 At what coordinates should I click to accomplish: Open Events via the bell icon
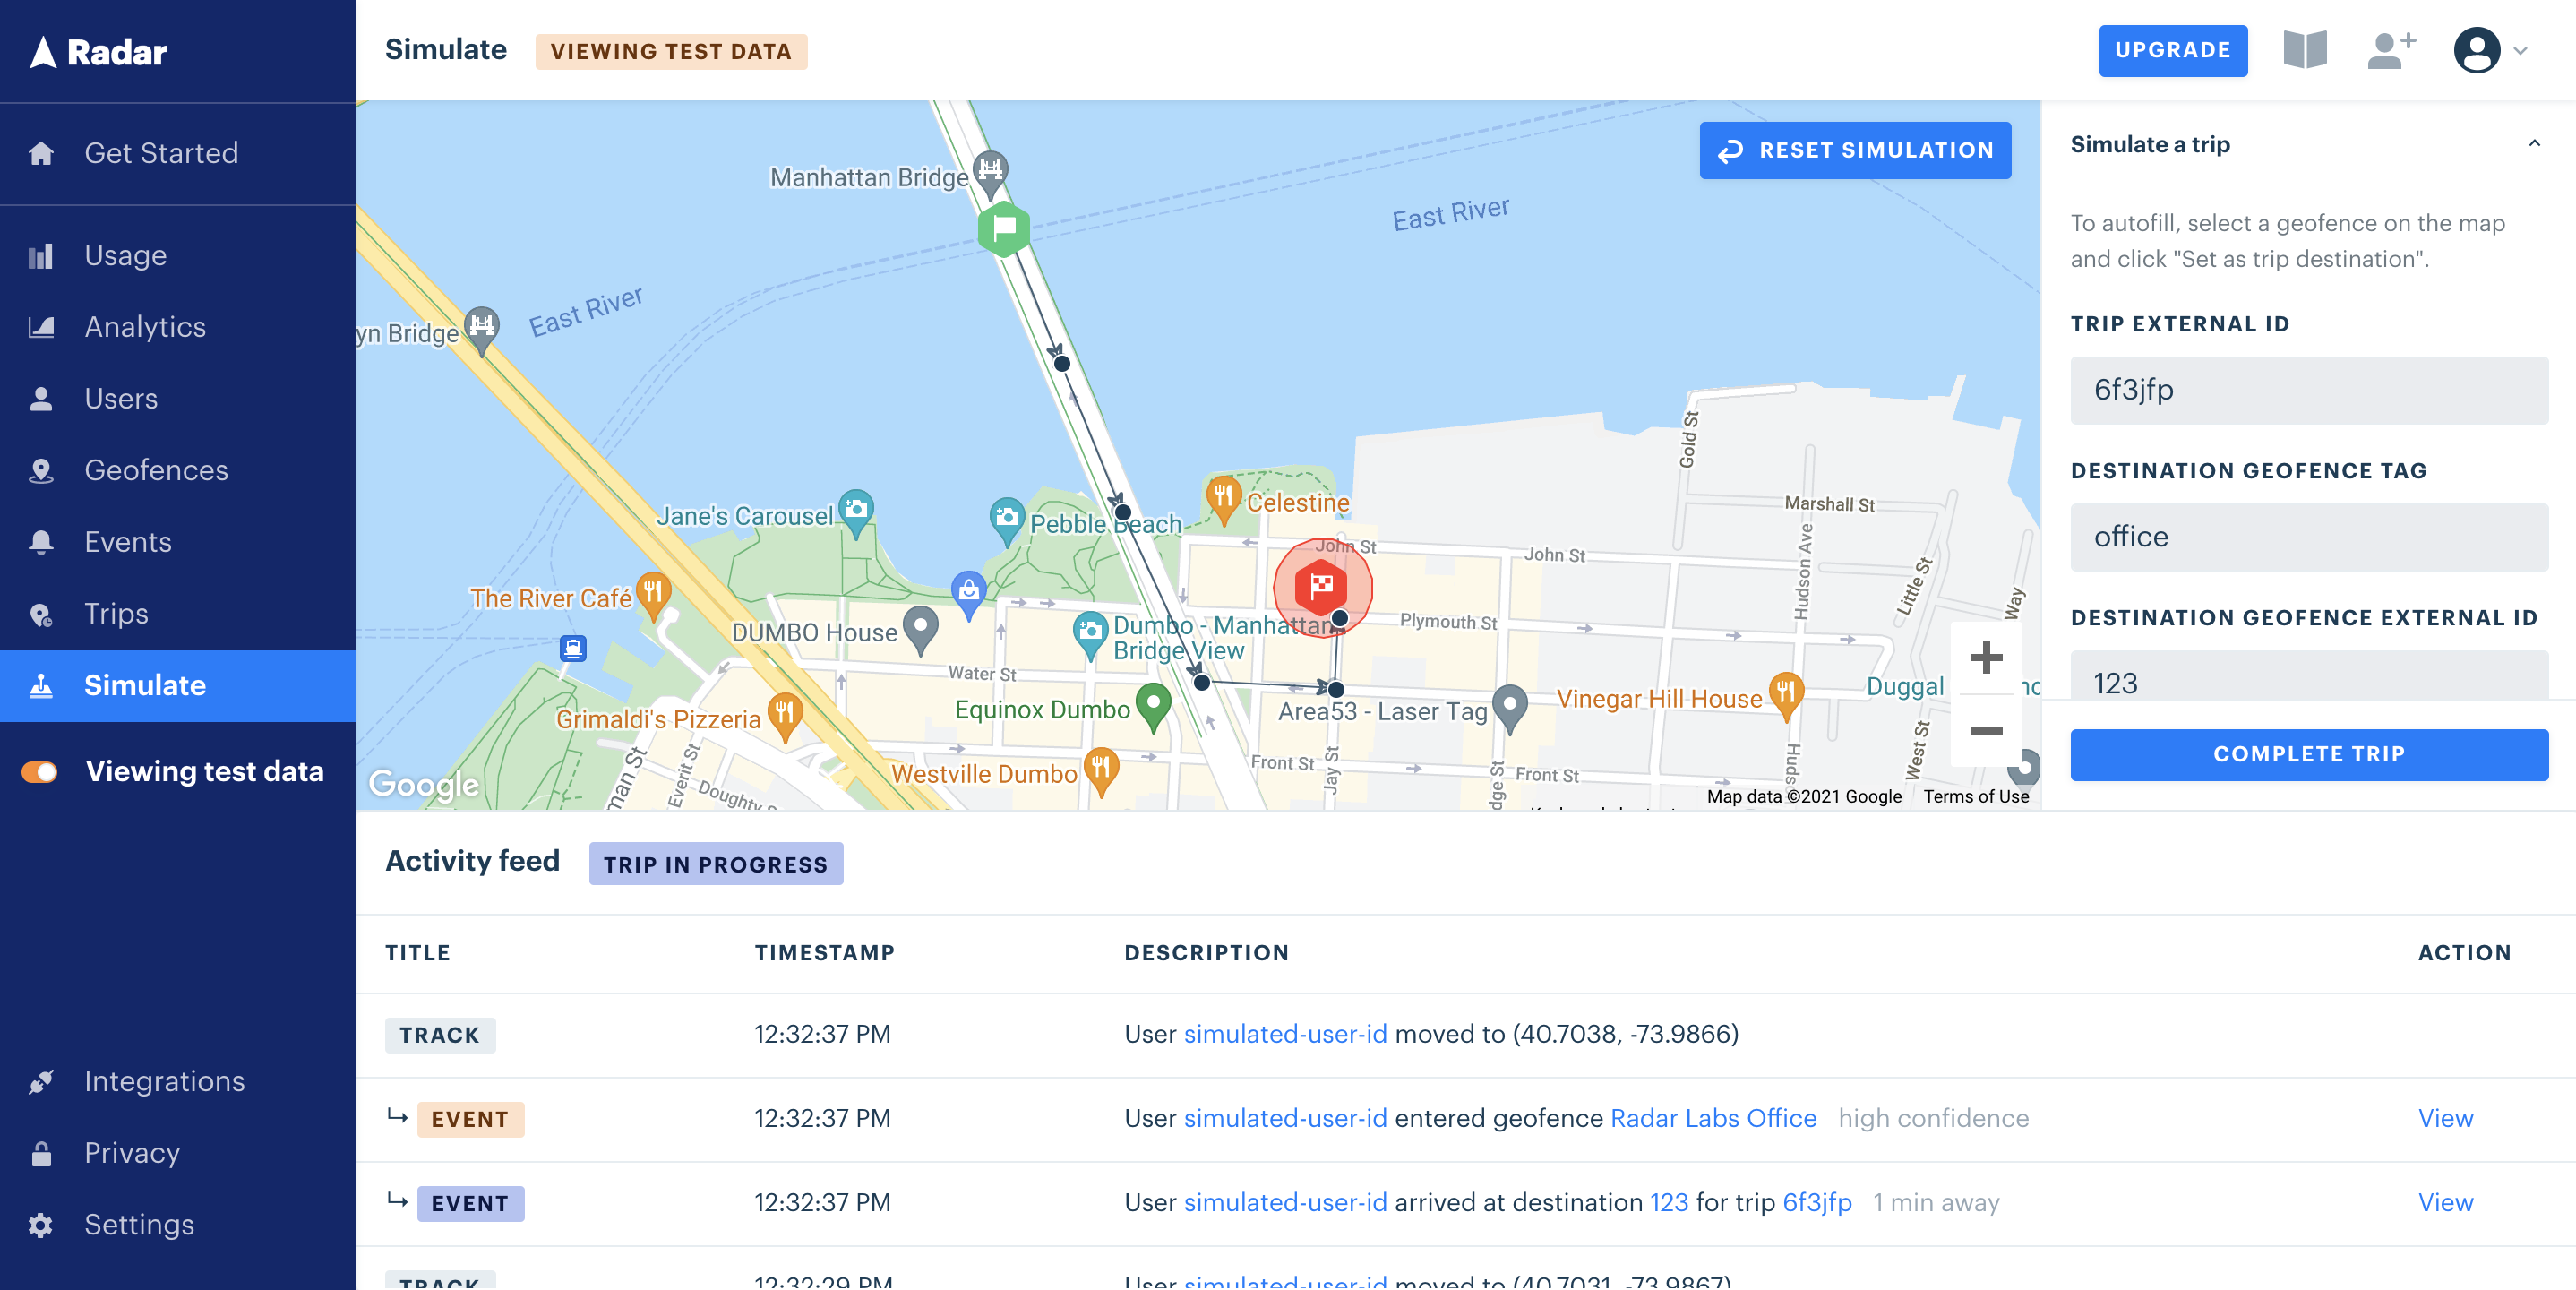(41, 541)
